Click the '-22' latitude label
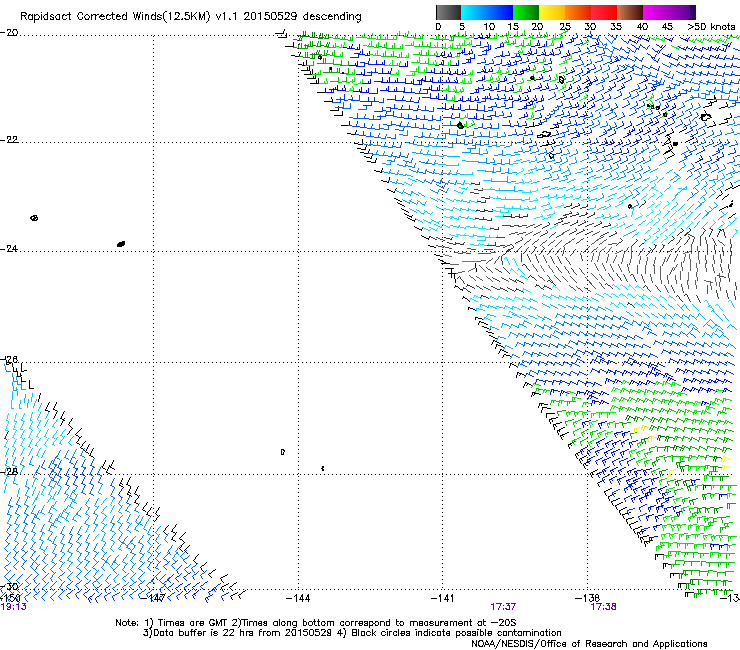Image resolution: width=740 pixels, height=650 pixels. [9, 140]
